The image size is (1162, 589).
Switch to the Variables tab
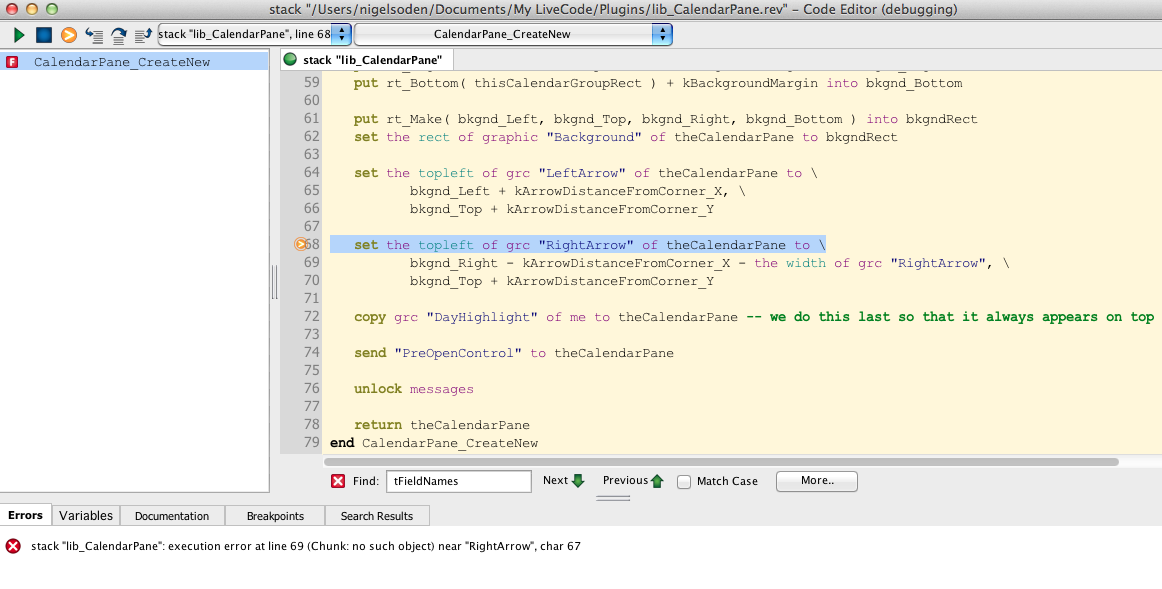coord(86,516)
